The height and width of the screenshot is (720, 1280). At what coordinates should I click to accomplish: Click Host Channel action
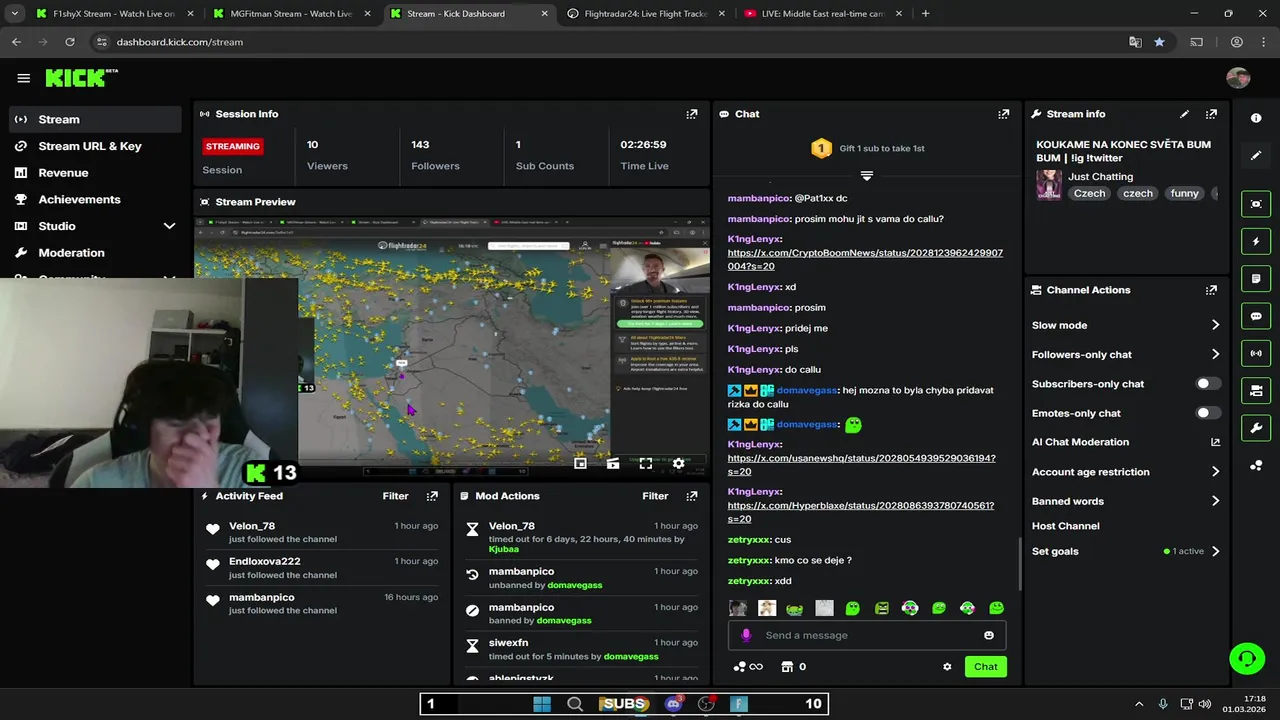click(1065, 526)
